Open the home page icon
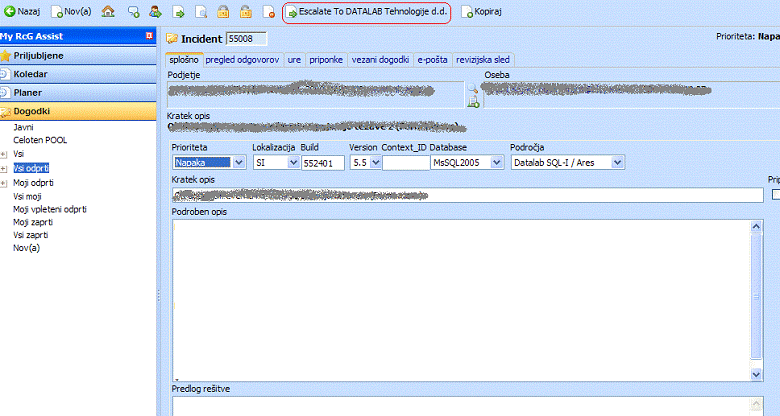The width and height of the screenshot is (780, 416). click(x=108, y=11)
